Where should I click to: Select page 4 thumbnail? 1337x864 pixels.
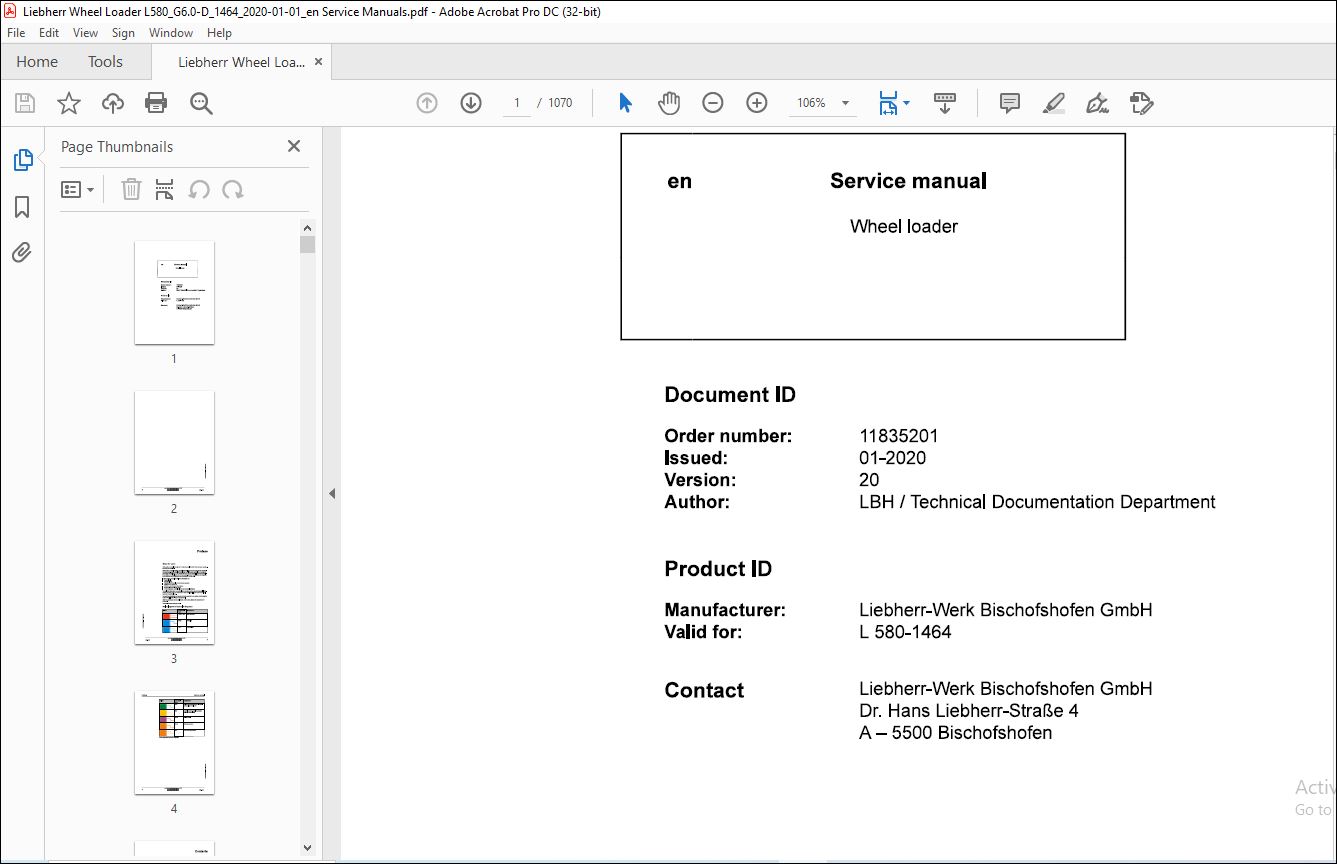click(174, 742)
